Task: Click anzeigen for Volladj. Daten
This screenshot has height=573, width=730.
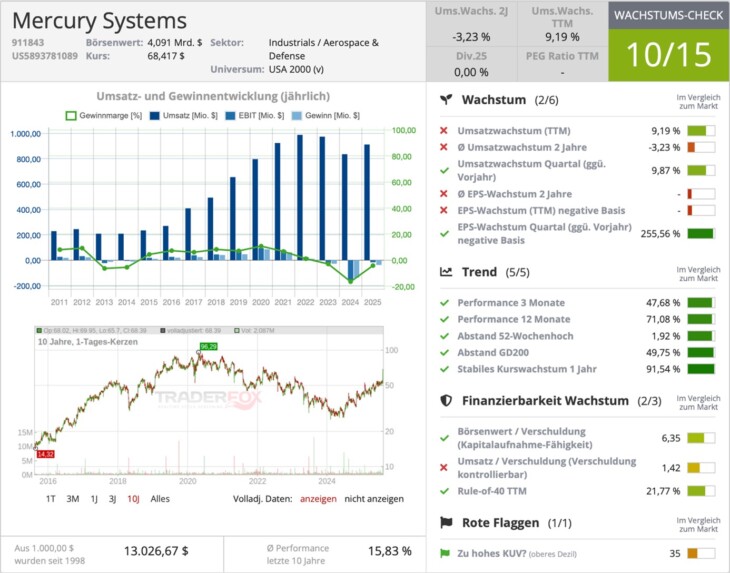Action: [x=318, y=499]
